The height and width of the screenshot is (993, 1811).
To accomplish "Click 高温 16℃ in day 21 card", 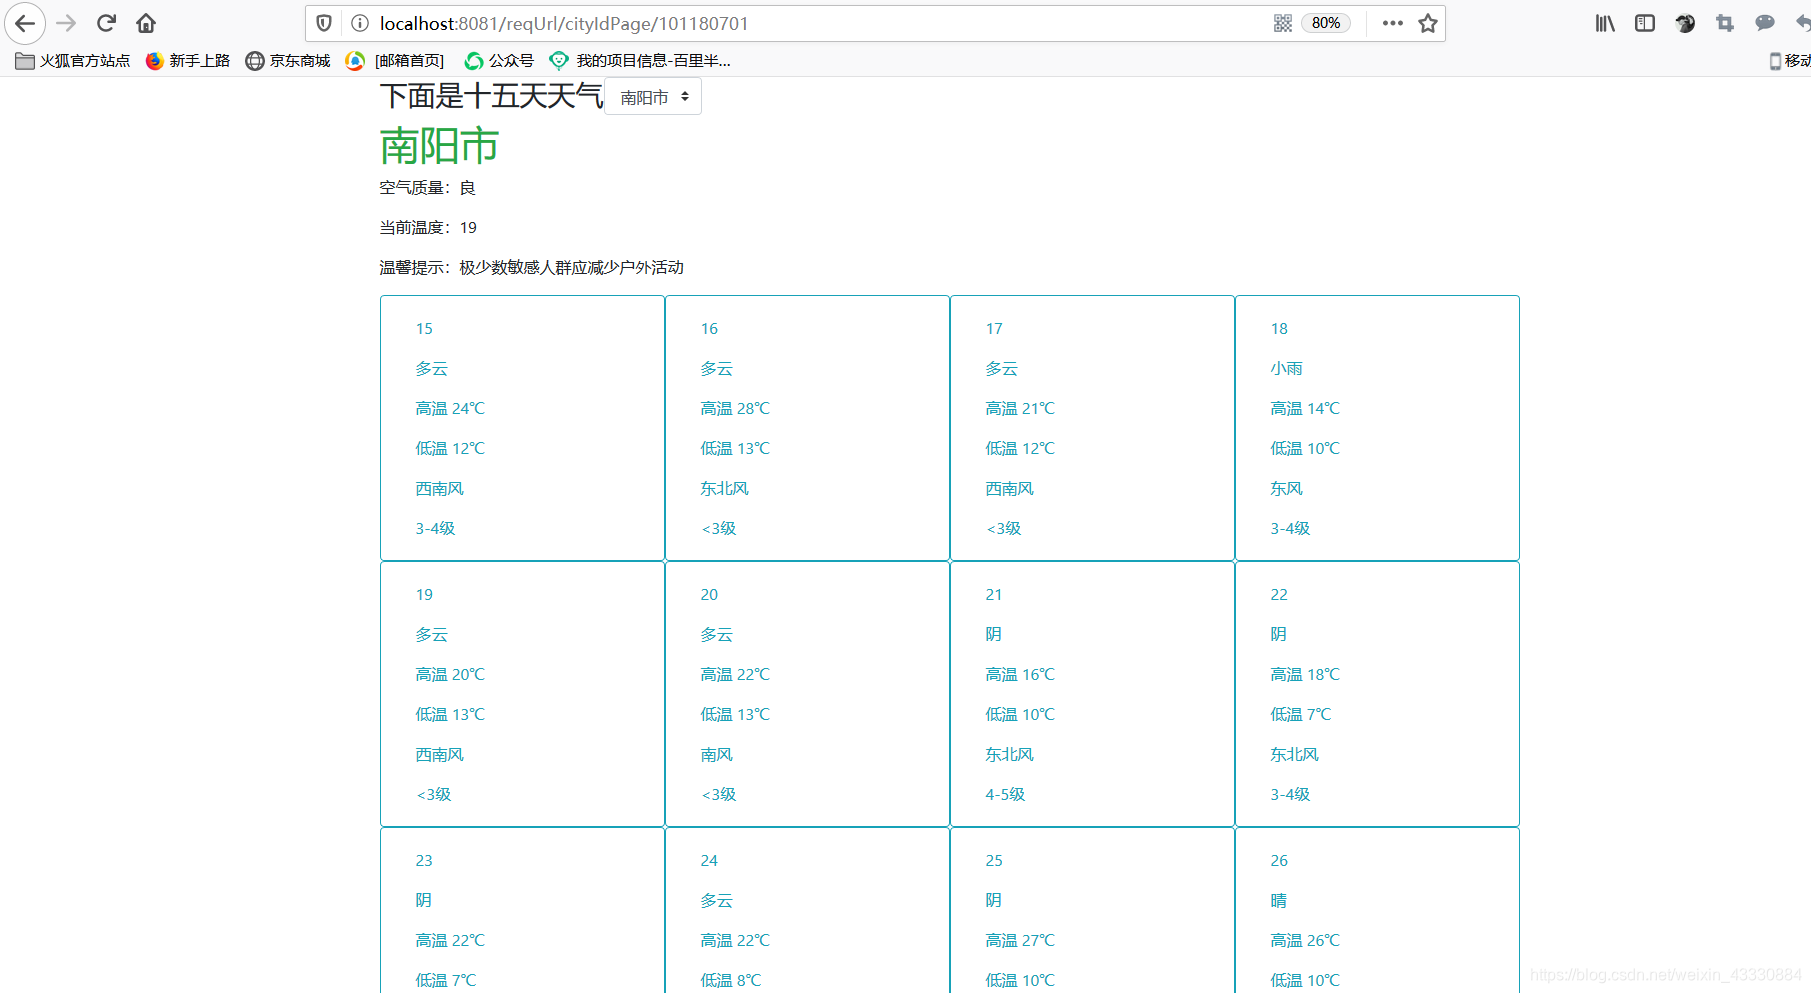I will (x=1020, y=674).
